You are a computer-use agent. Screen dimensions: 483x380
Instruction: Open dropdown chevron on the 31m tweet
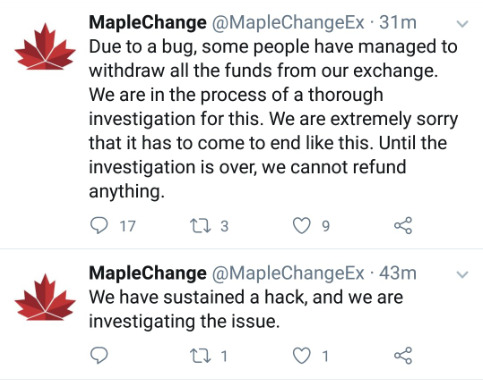point(462,24)
